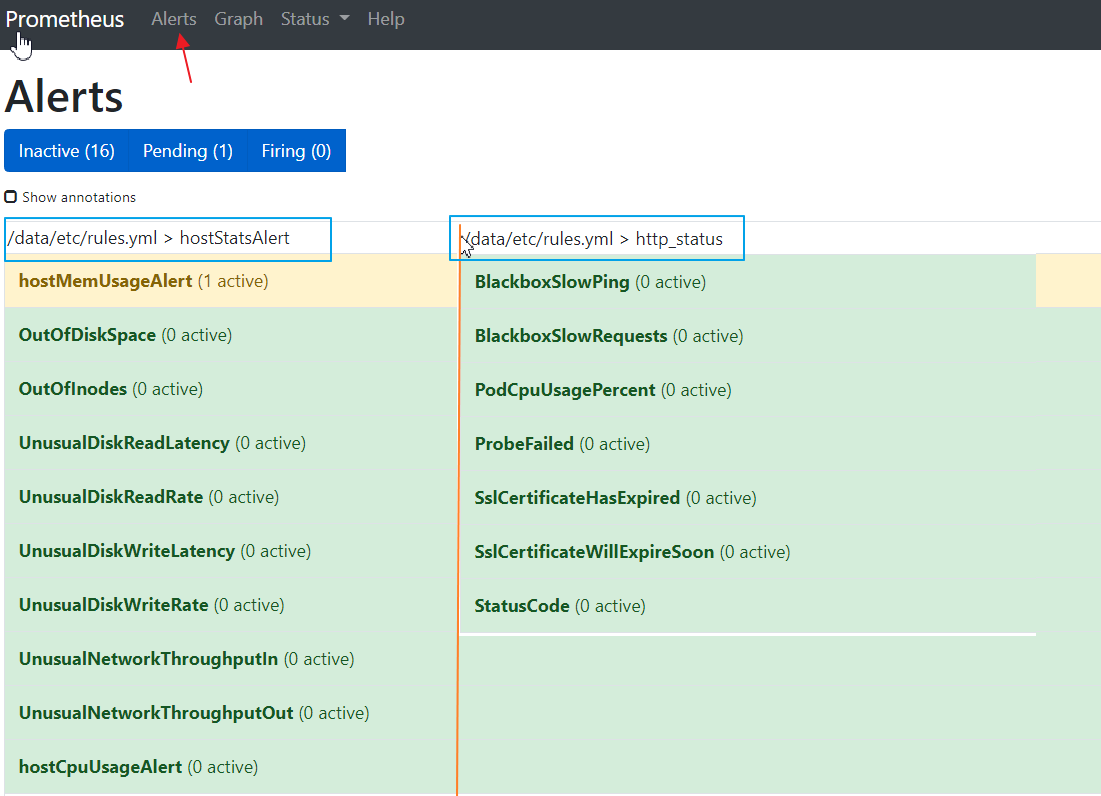The width and height of the screenshot is (1101, 796).
Task: Open the Graph page
Action: [x=239, y=19]
